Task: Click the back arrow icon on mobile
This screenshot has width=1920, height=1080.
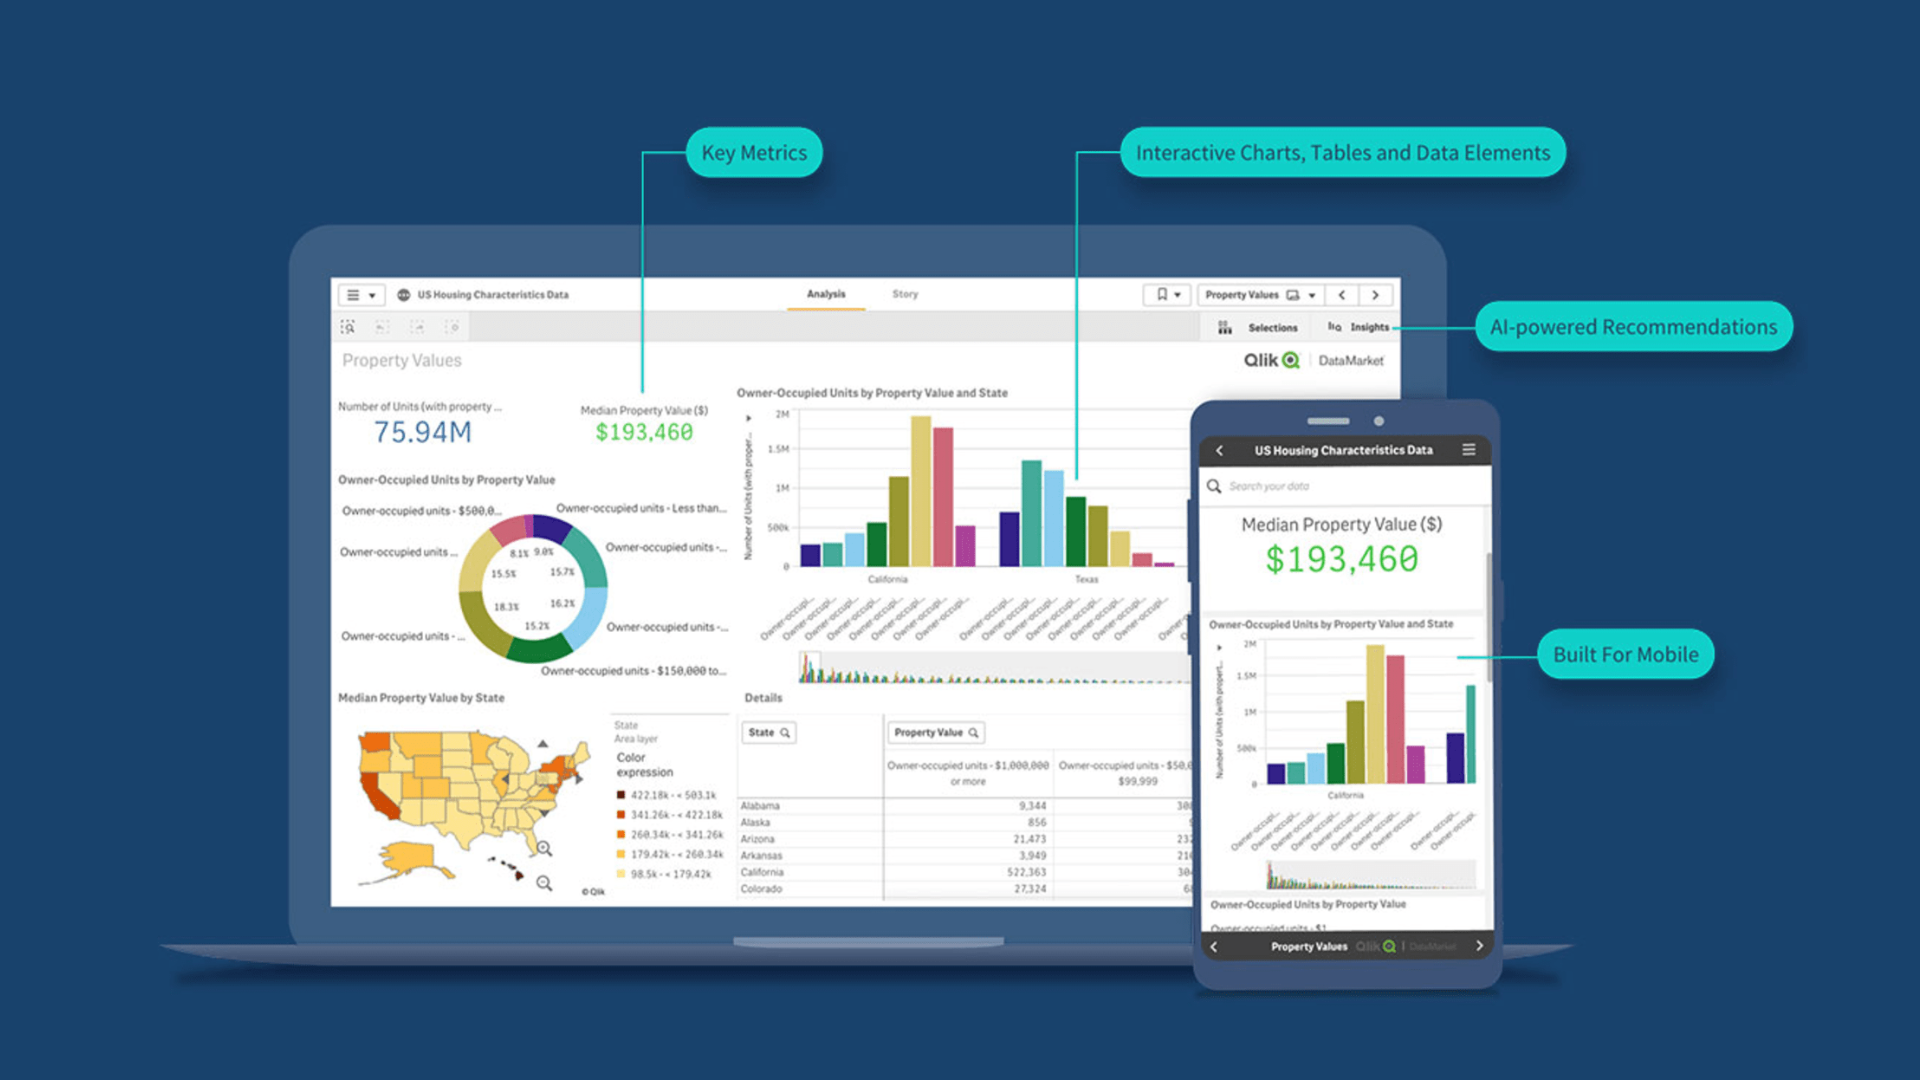Action: pos(1217,450)
